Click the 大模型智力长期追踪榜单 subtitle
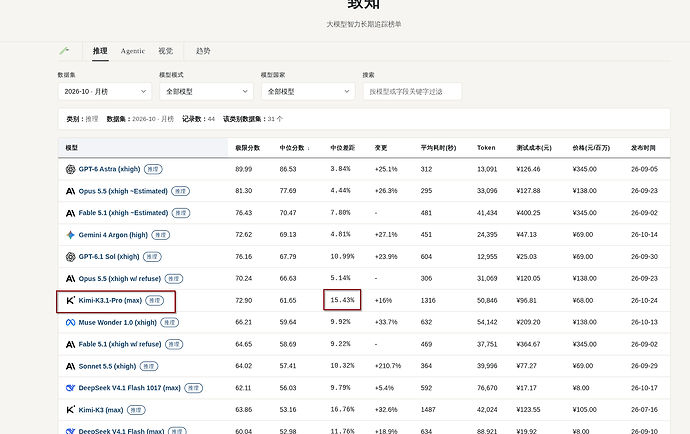 pyautogui.click(x=364, y=24)
